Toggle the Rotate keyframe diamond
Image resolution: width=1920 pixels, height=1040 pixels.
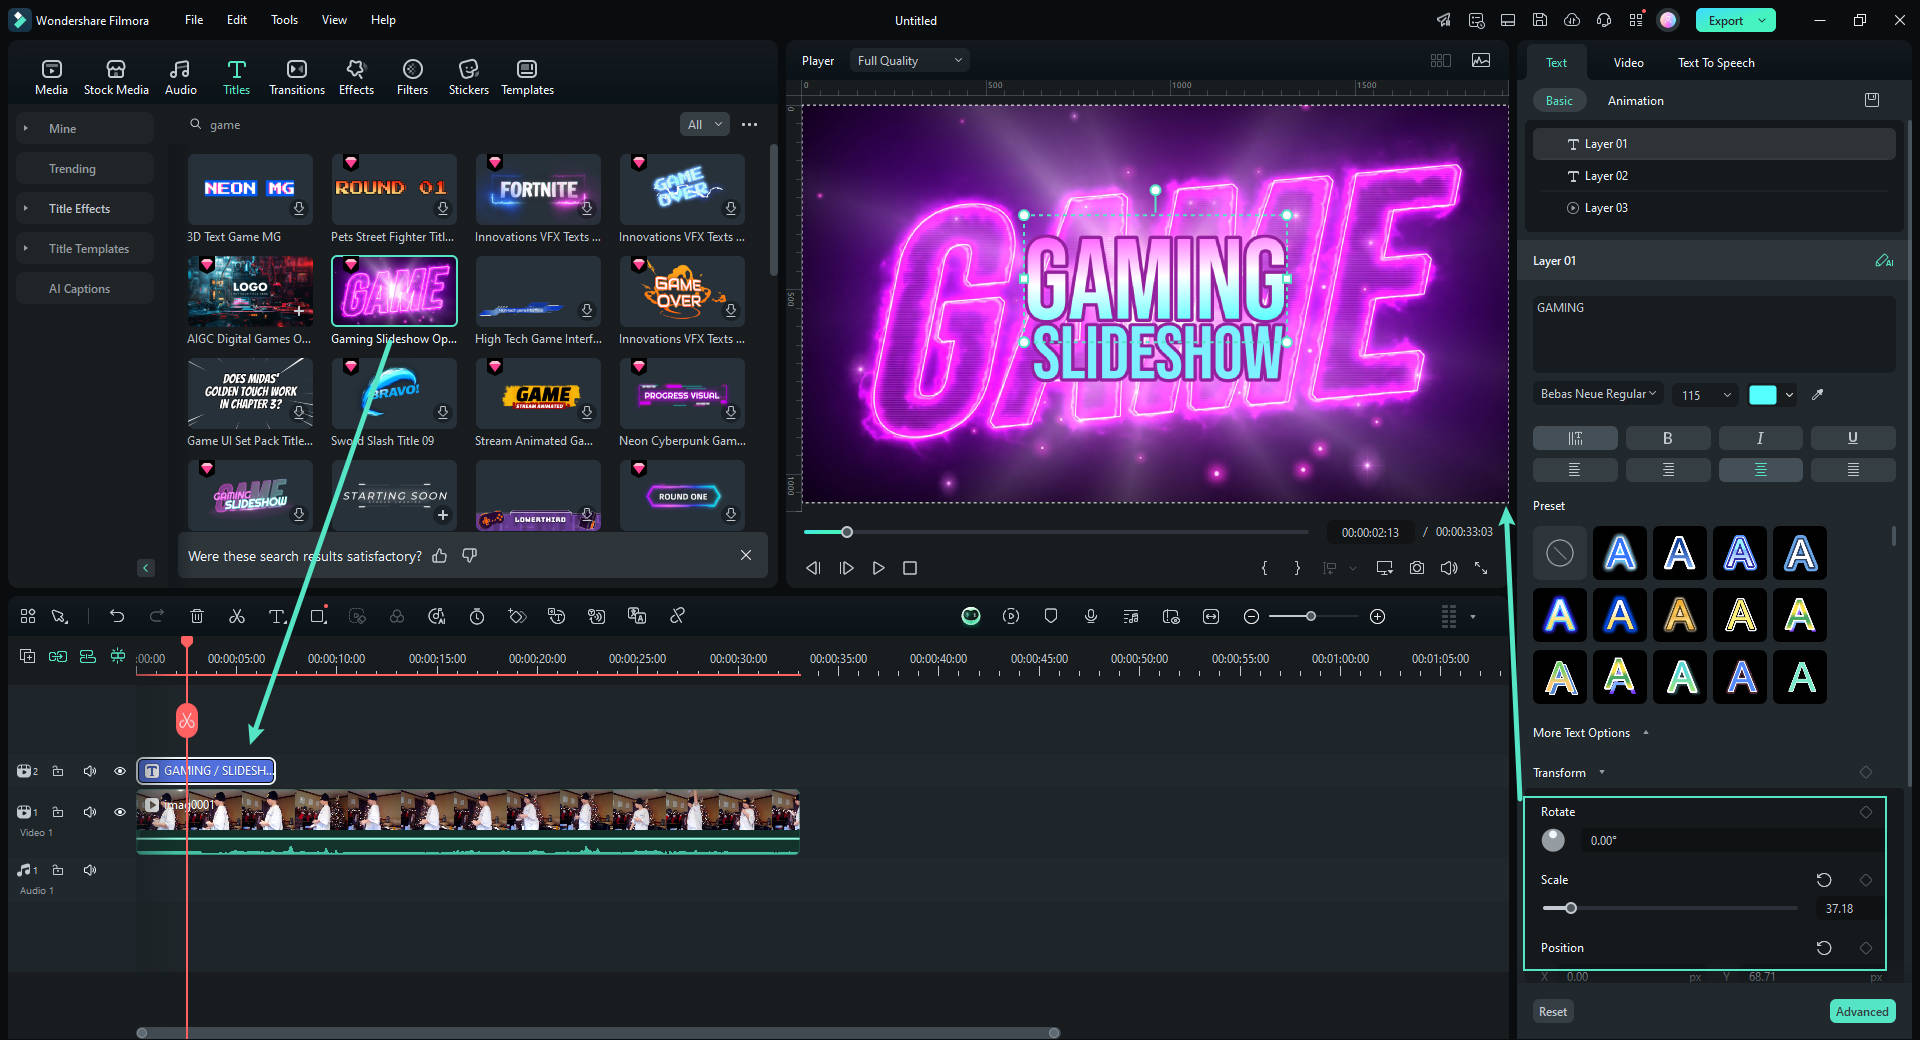point(1866,812)
